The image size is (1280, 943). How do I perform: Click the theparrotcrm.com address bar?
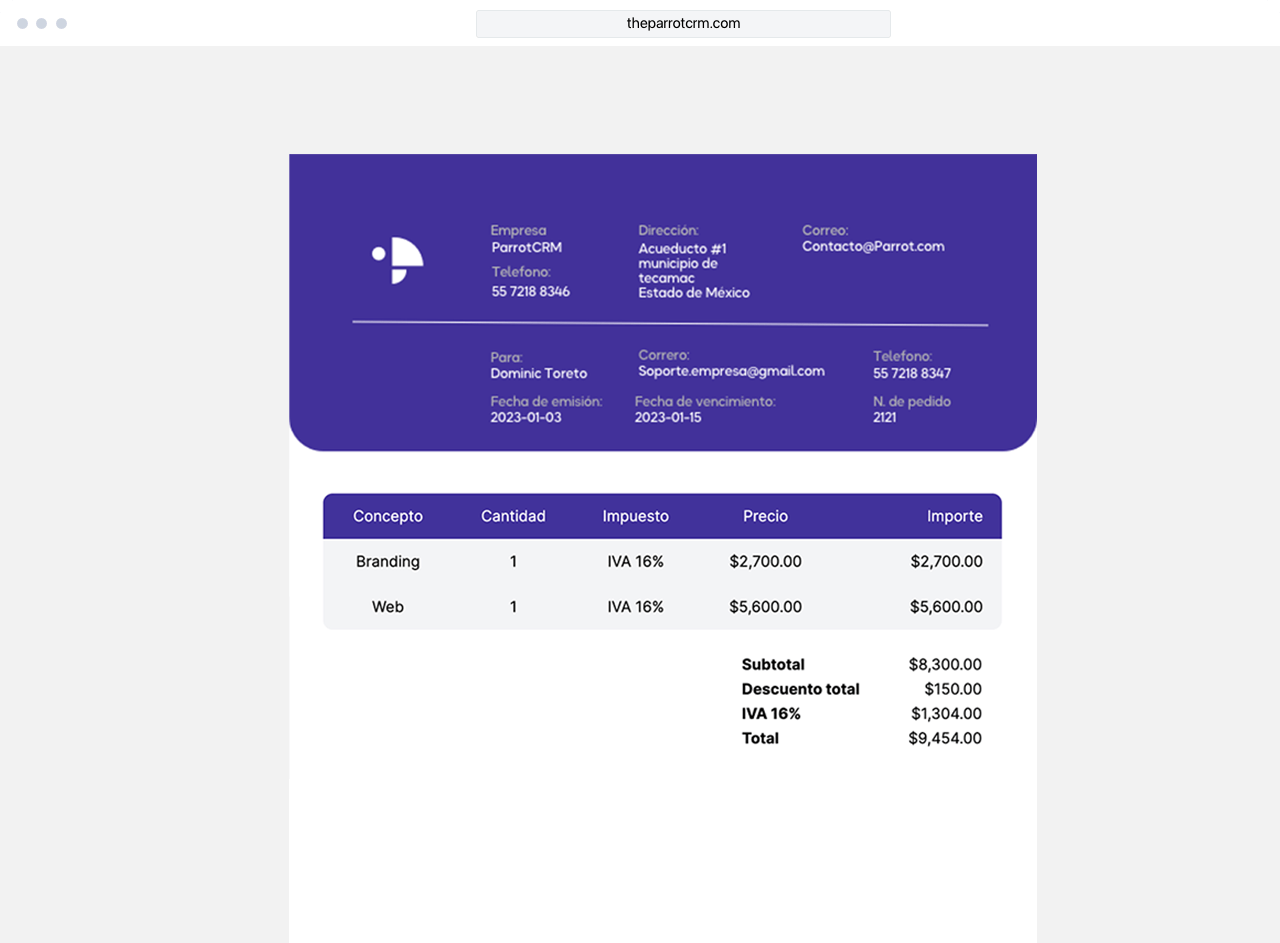click(683, 24)
